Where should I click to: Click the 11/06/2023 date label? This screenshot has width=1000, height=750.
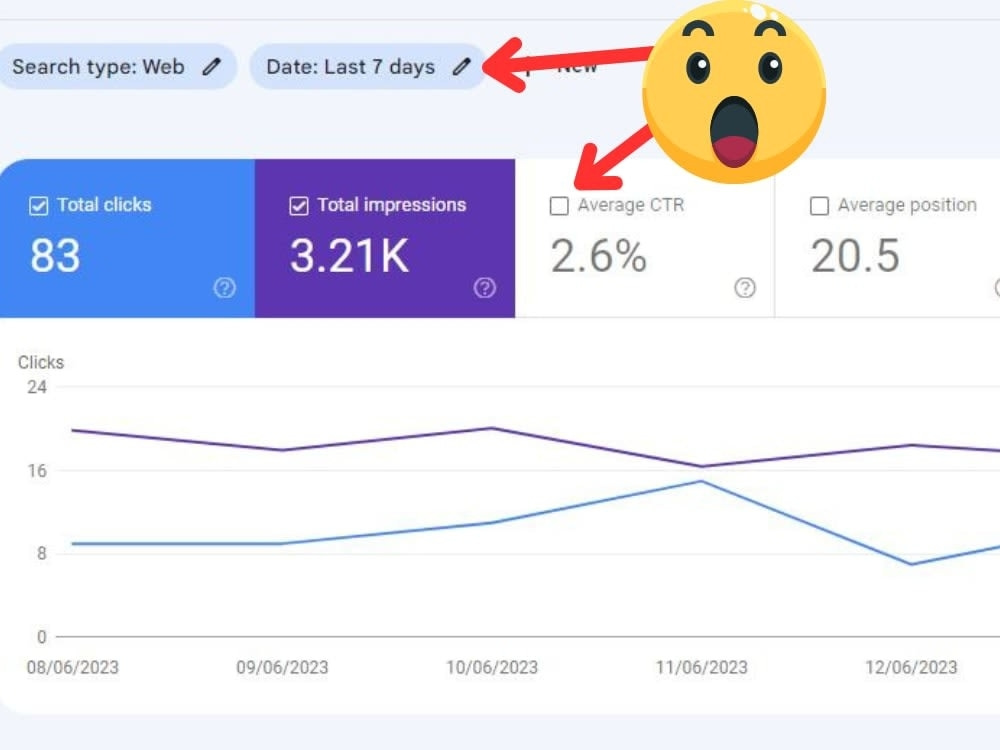coord(702,667)
